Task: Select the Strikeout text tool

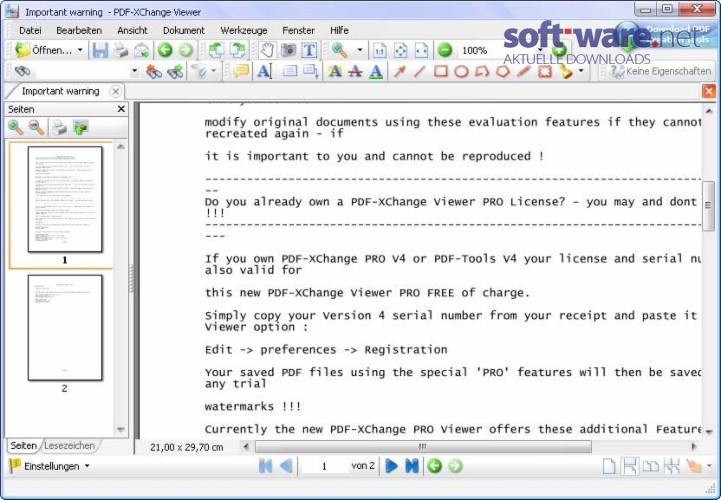Action: pos(355,71)
